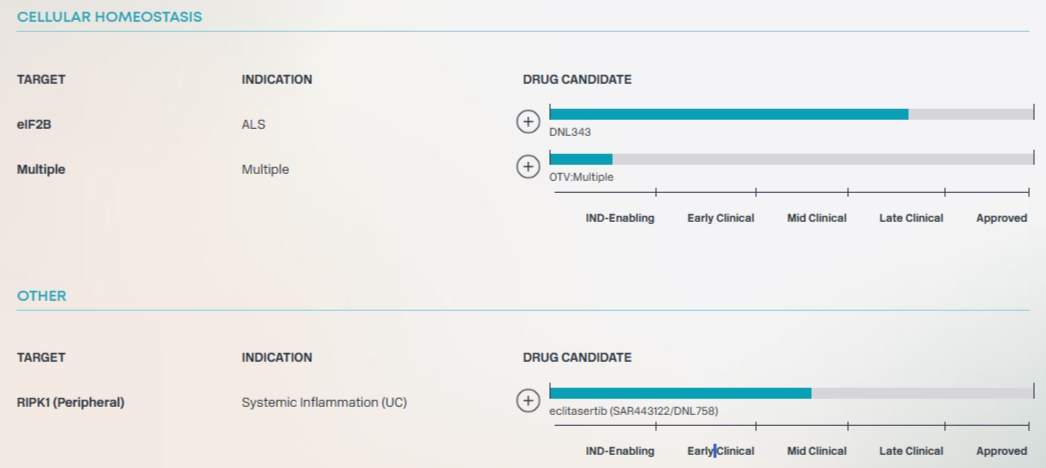Click the eIF2B target name
Image resolution: width=1046 pixels, height=468 pixels.
coord(34,125)
